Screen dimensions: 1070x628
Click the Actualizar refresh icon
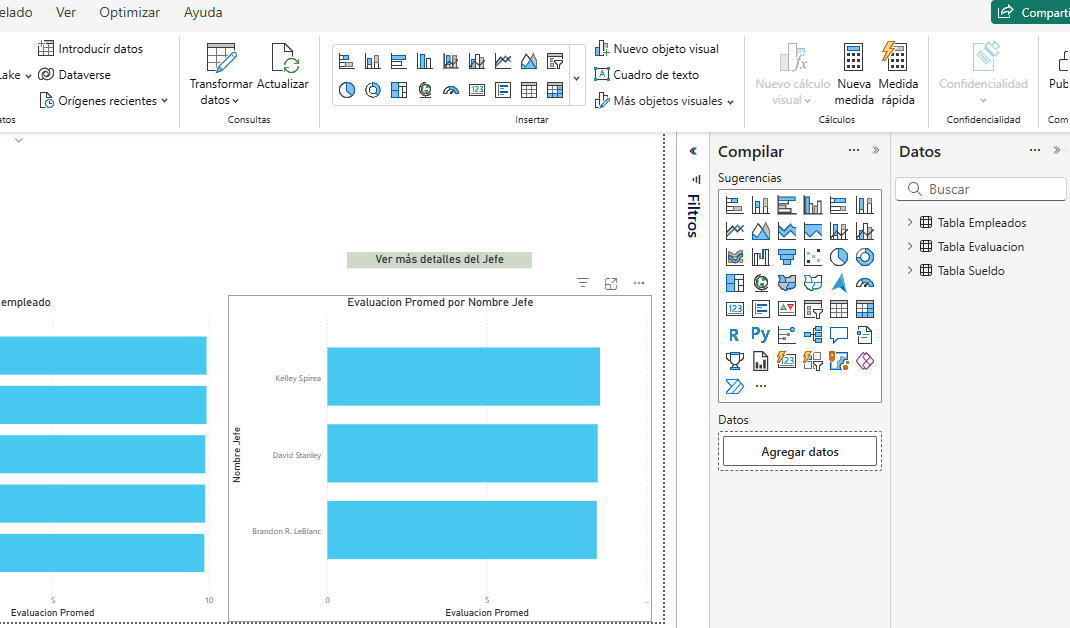pyautogui.click(x=283, y=58)
